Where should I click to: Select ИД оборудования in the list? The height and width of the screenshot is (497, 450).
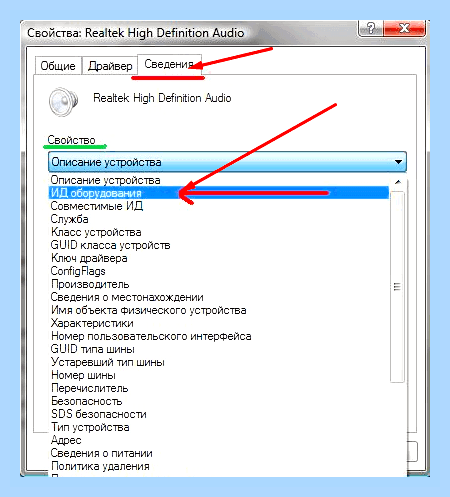click(x=219, y=193)
